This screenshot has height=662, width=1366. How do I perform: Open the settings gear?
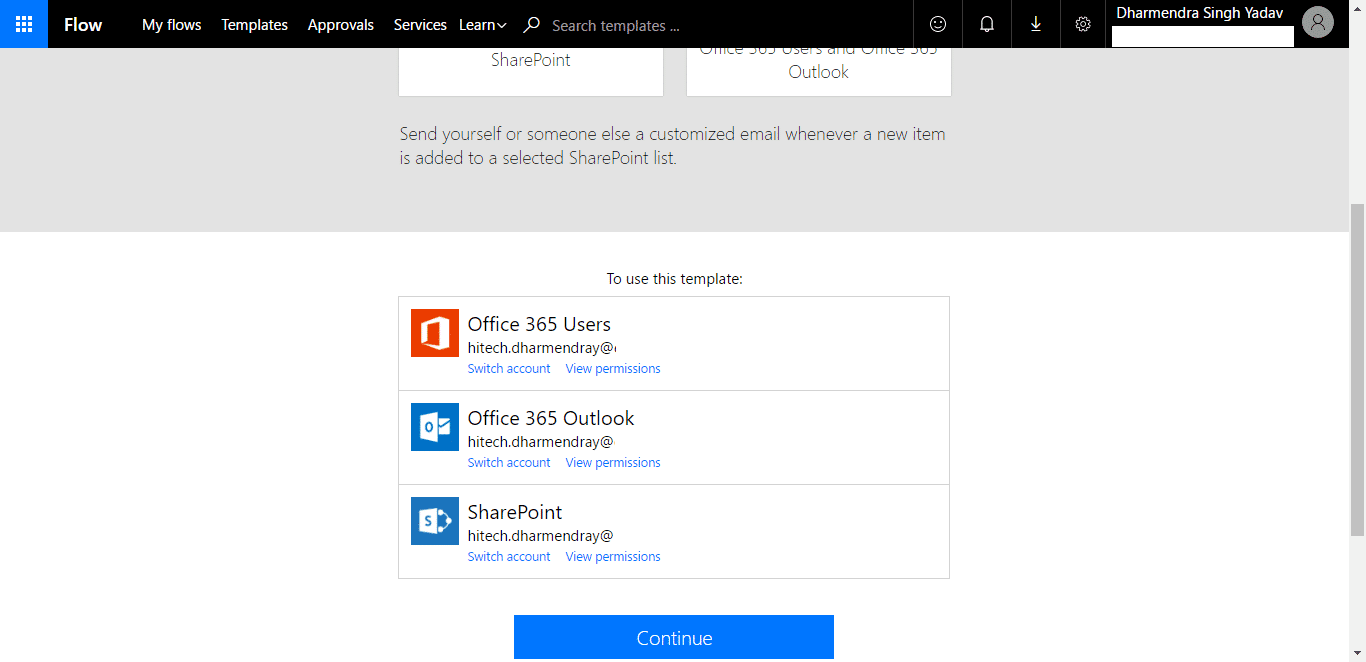click(1083, 24)
